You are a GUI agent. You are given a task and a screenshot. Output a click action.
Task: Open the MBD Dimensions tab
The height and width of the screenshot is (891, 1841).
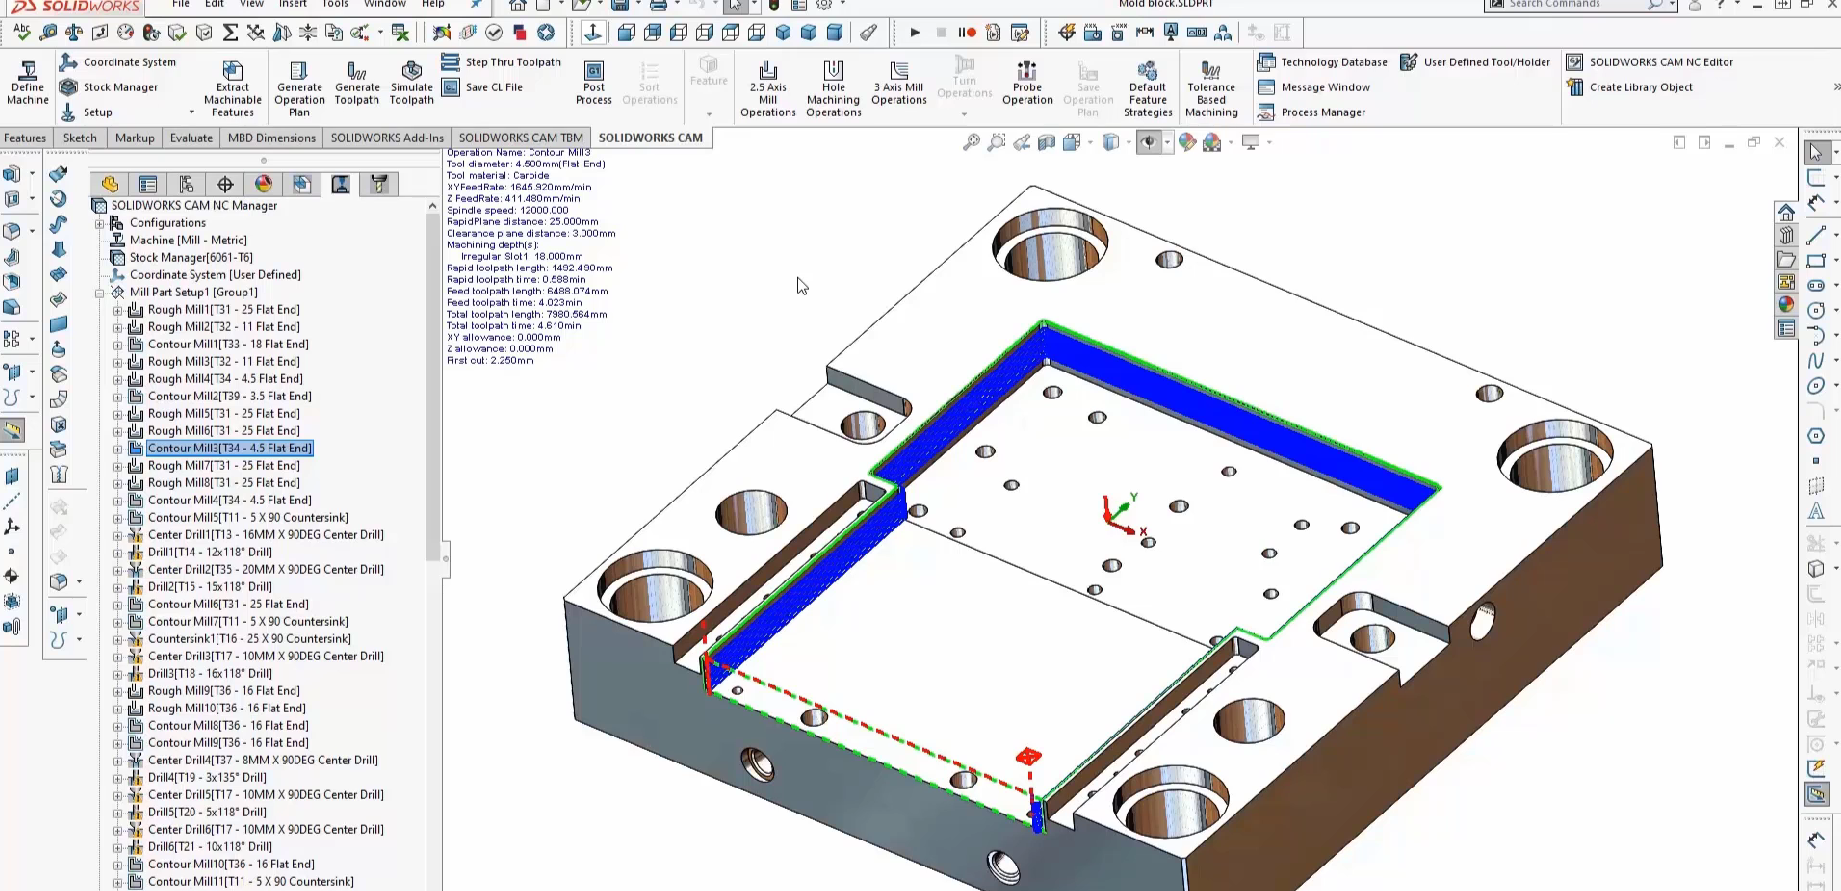click(271, 138)
